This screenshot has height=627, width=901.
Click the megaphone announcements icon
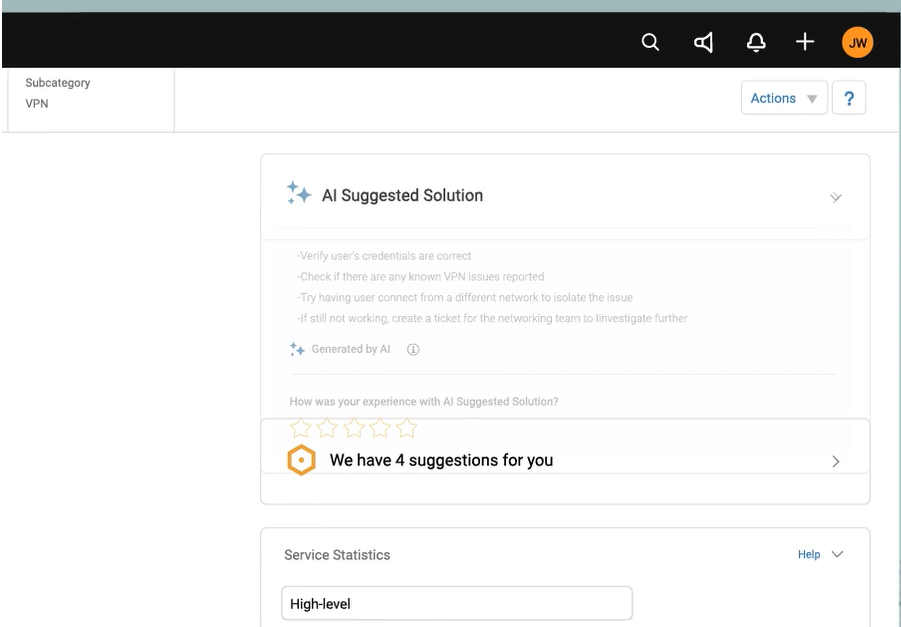click(704, 42)
